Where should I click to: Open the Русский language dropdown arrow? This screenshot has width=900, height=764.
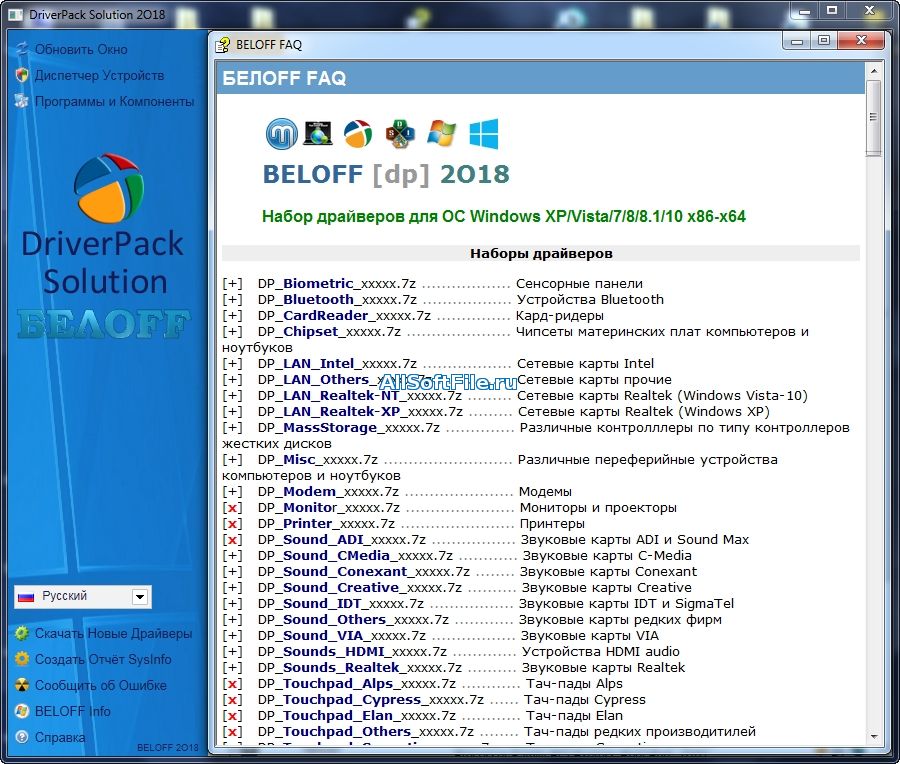click(140, 597)
